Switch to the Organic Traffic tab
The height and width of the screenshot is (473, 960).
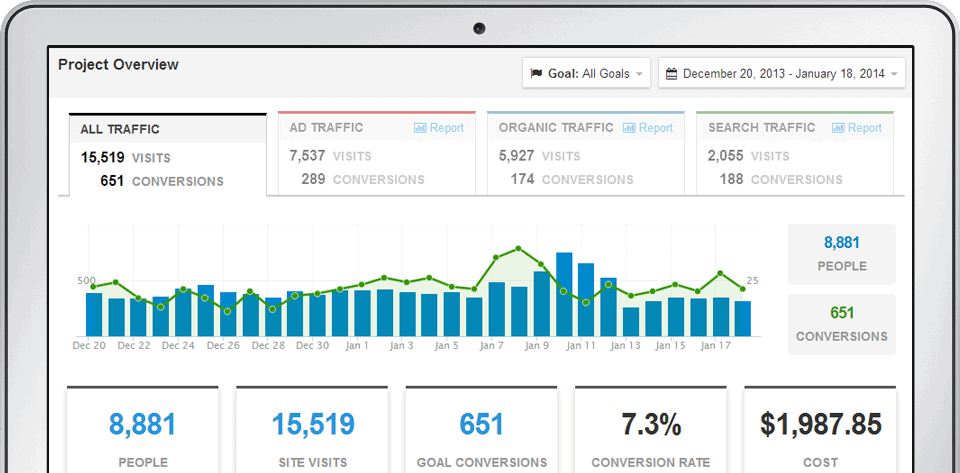586,154
